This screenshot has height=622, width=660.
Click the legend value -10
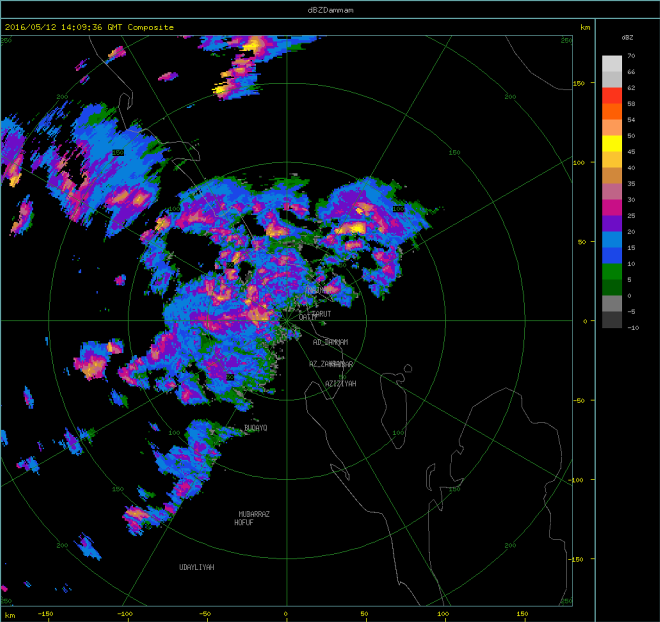(633, 327)
